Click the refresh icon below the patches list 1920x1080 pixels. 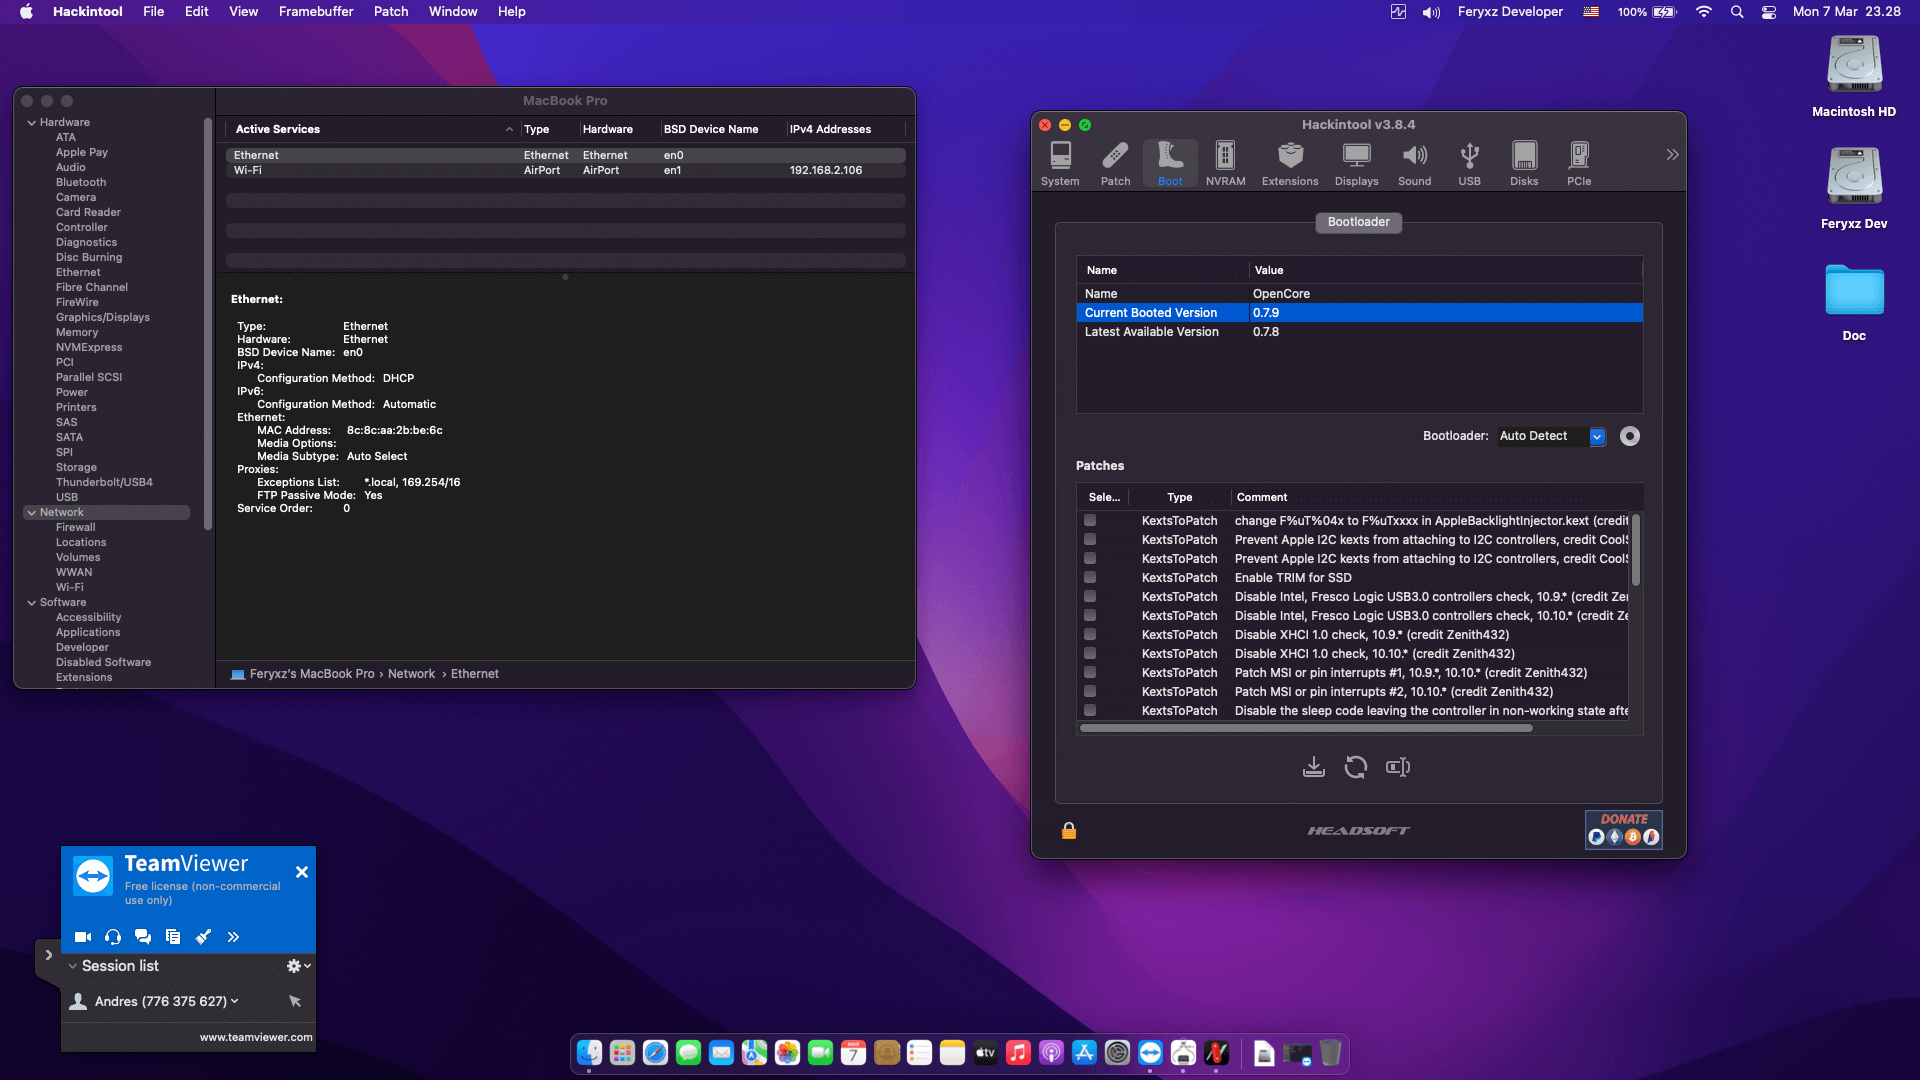(1356, 767)
